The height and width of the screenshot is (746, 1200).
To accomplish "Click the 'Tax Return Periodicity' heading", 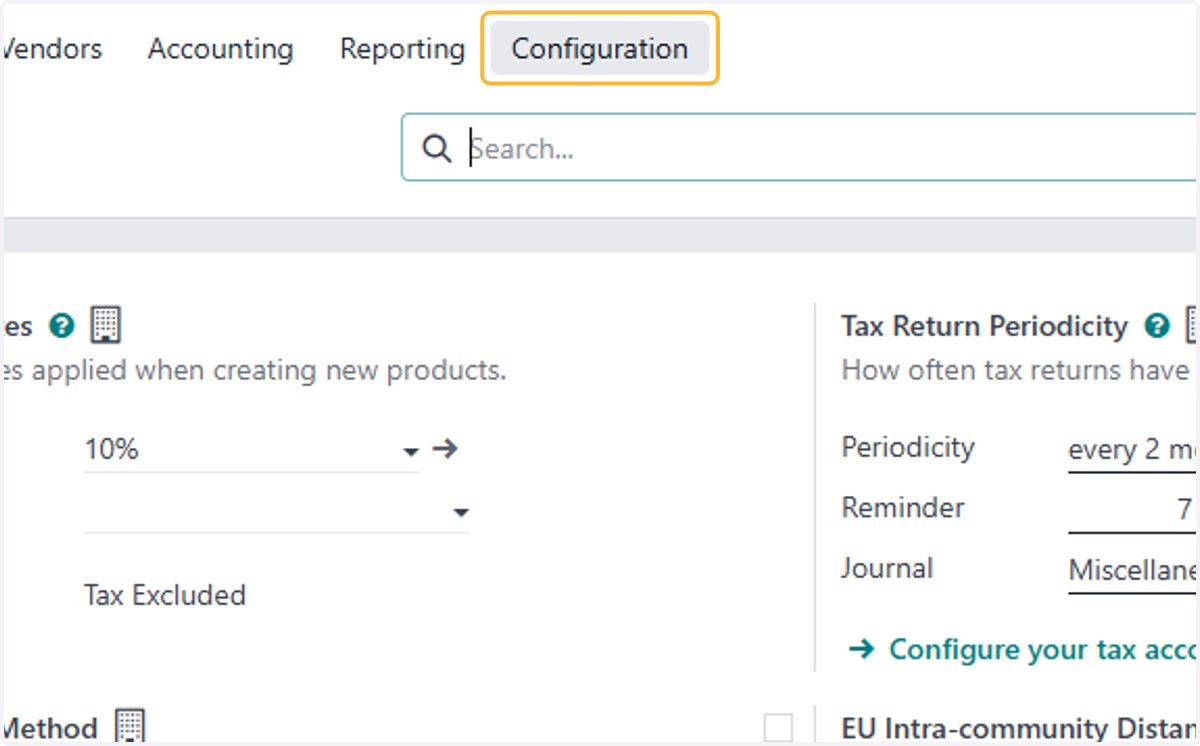I will pyautogui.click(x=985, y=326).
